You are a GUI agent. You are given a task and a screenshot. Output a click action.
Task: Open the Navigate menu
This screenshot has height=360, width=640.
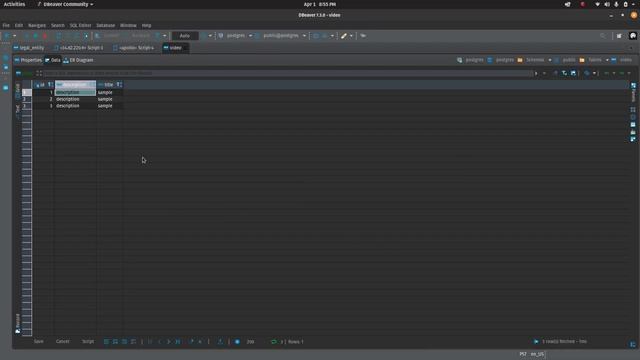[37, 25]
